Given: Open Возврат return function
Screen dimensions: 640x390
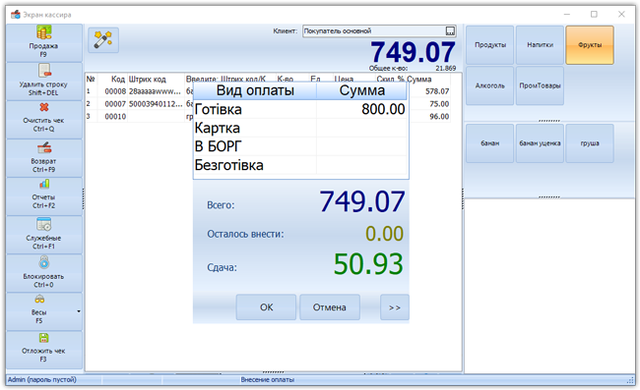Looking at the screenshot, I should 44,158.
